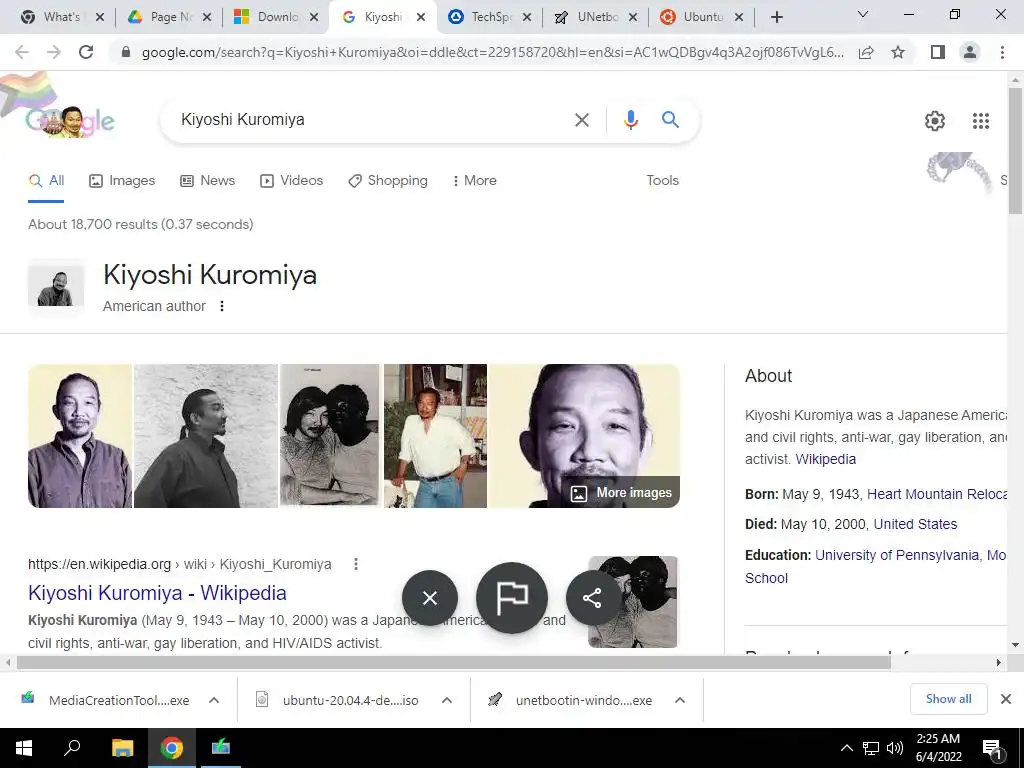Open options for Wikipedia result
The image size is (1024, 768).
(x=356, y=564)
